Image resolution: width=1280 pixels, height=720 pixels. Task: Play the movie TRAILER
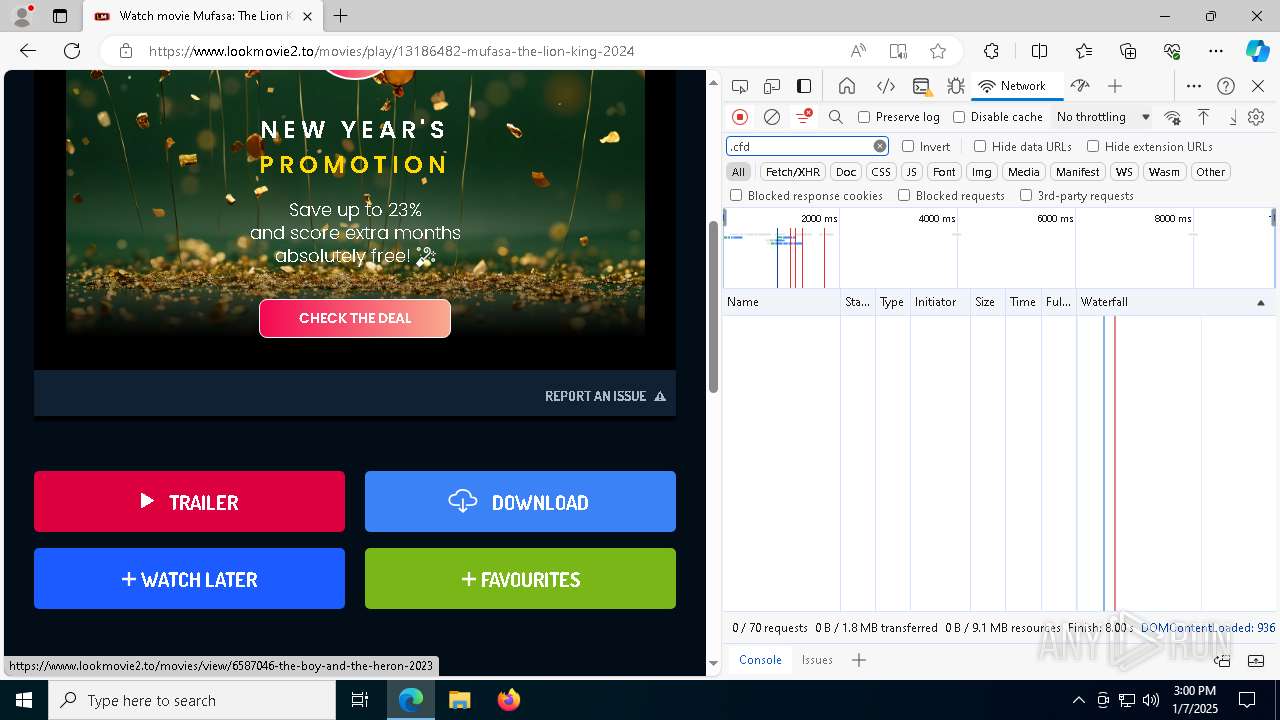[x=189, y=502]
